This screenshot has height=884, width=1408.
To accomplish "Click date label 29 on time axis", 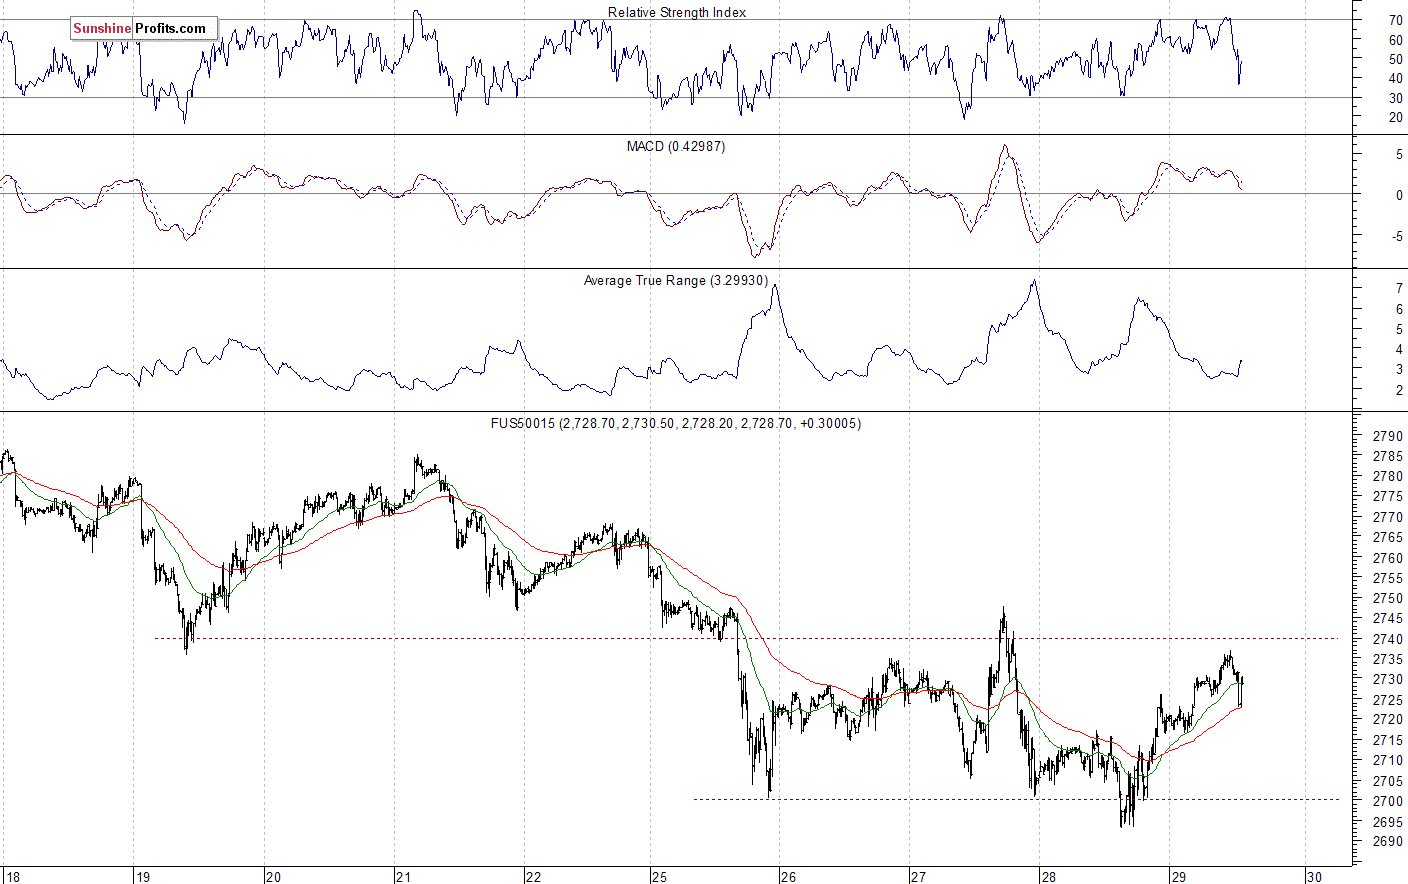I will point(1178,877).
